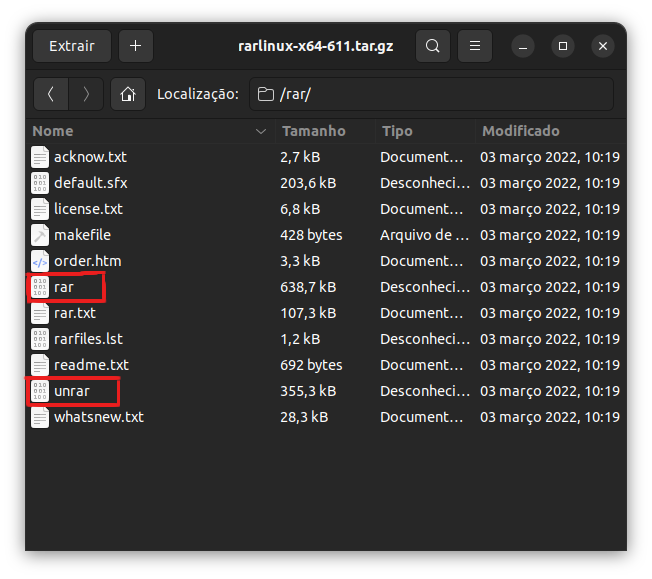The width and height of the screenshot is (652, 579).
Task: Select the order.htm code icon
Action: click(x=40, y=261)
